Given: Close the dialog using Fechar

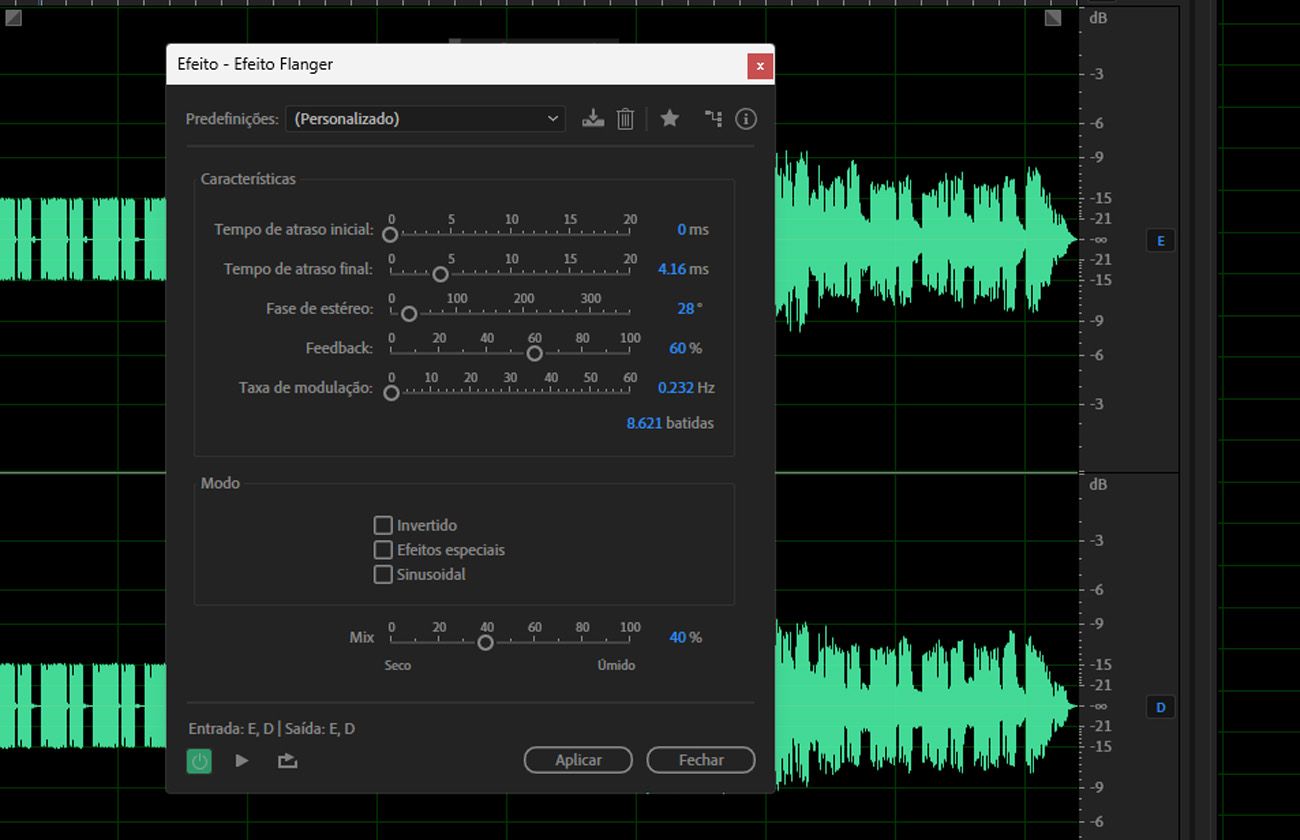Looking at the screenshot, I should point(700,760).
